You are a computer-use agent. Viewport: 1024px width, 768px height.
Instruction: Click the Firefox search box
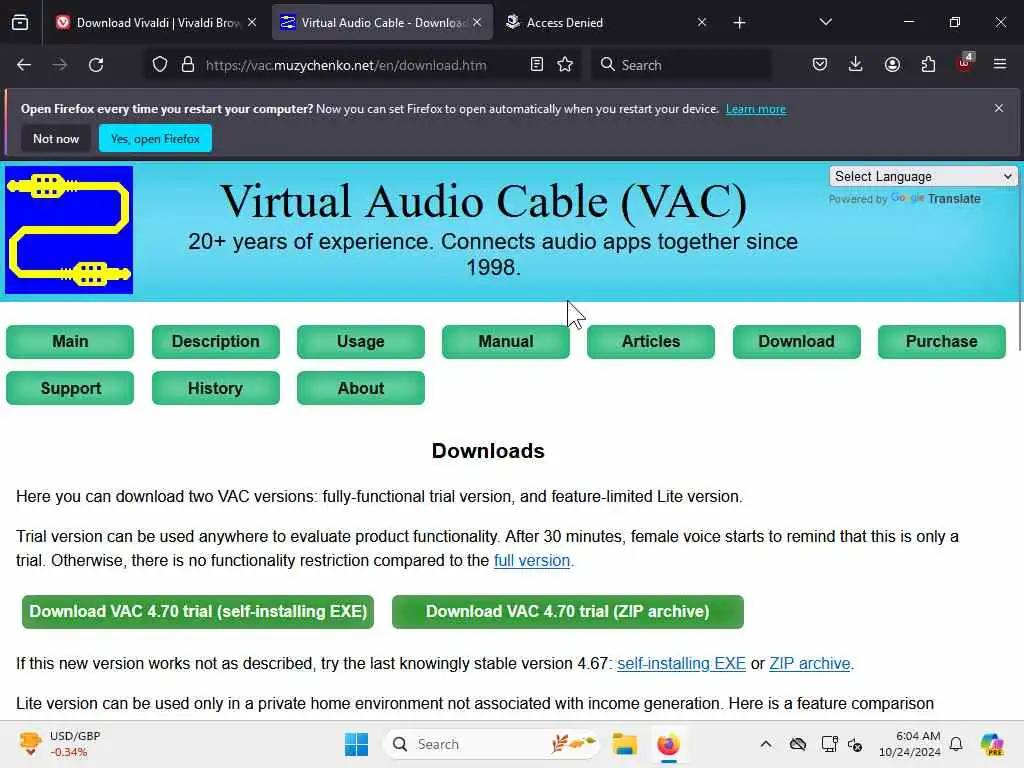pyautogui.click(x=681, y=65)
